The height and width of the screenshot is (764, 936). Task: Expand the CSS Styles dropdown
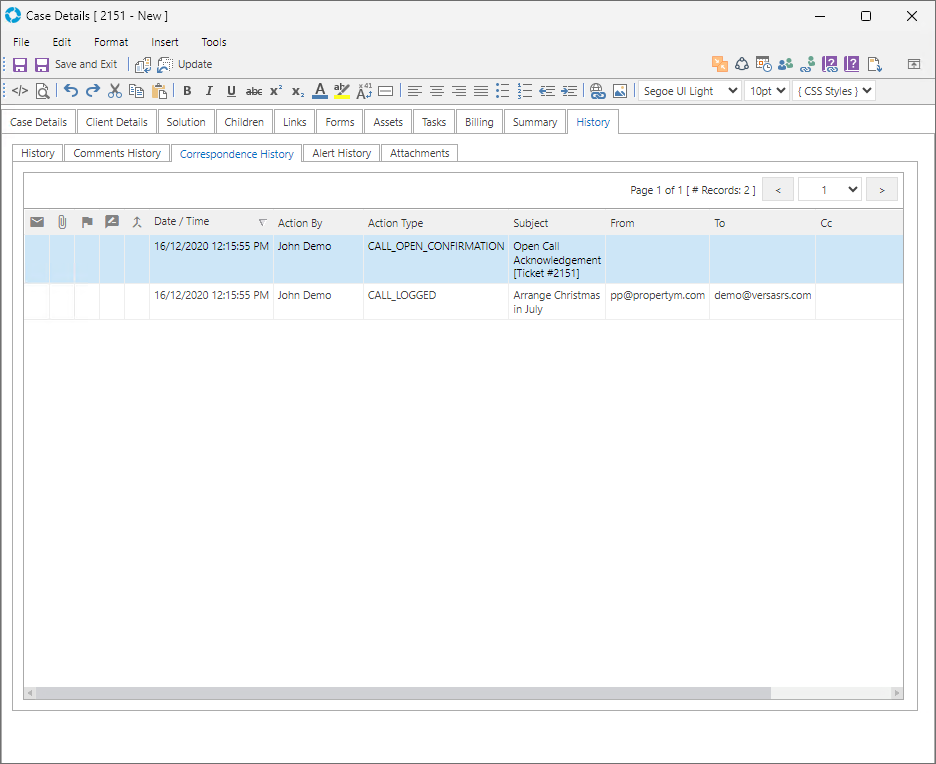click(834, 91)
